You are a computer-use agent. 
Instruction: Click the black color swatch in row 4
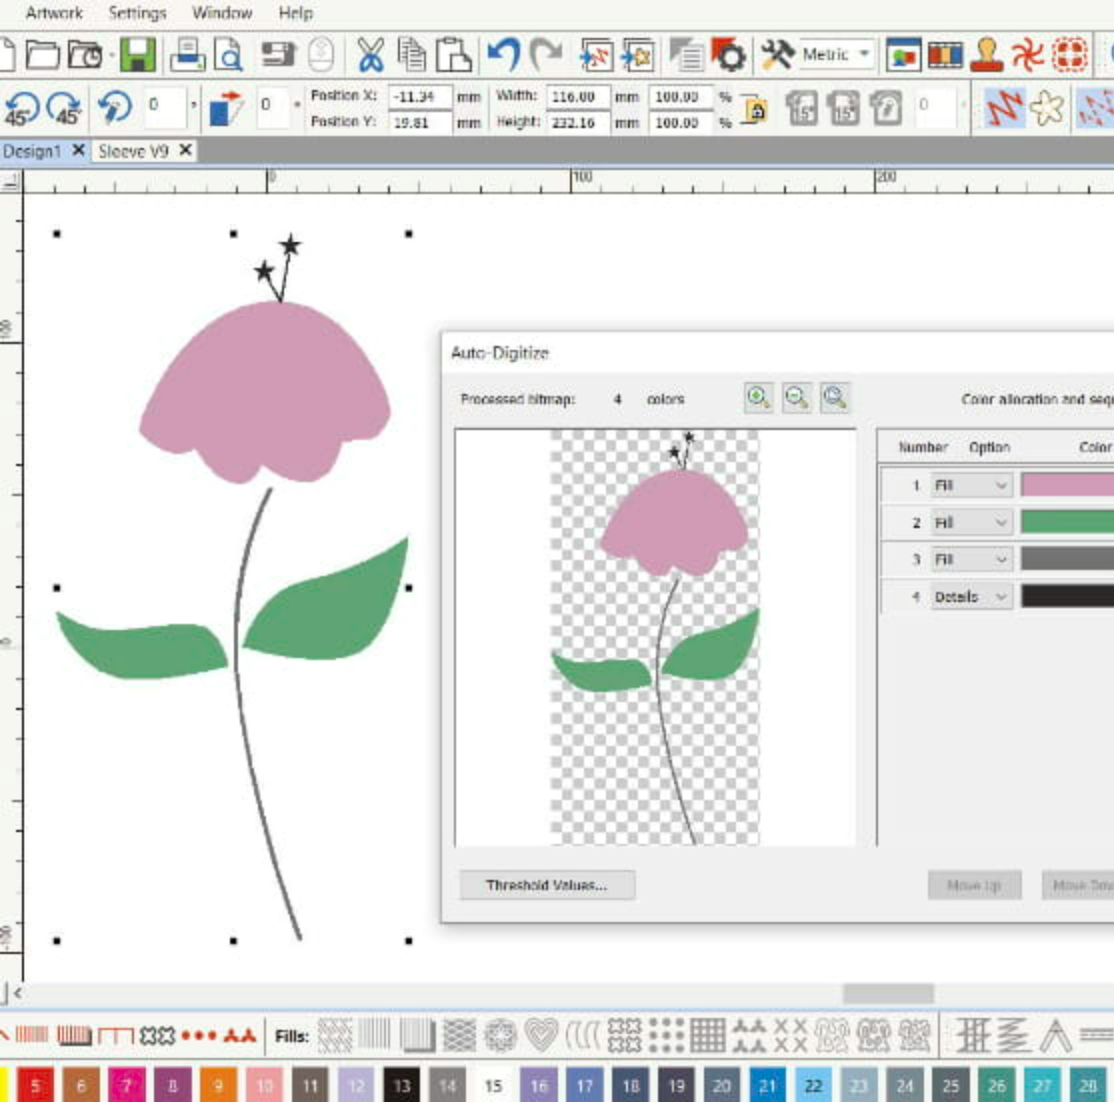(x=1067, y=596)
